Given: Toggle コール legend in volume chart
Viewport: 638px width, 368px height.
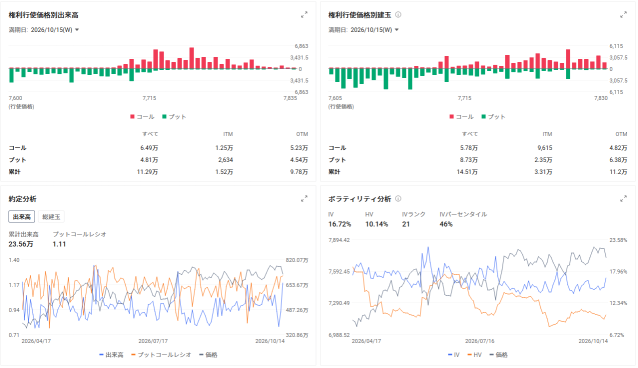Looking at the screenshot, I should [142, 117].
